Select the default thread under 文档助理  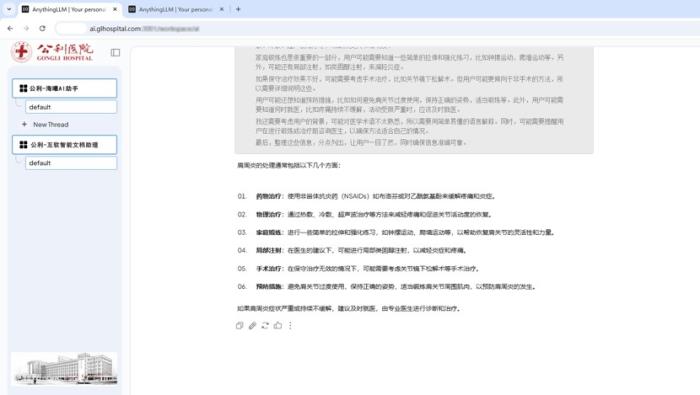pos(71,163)
